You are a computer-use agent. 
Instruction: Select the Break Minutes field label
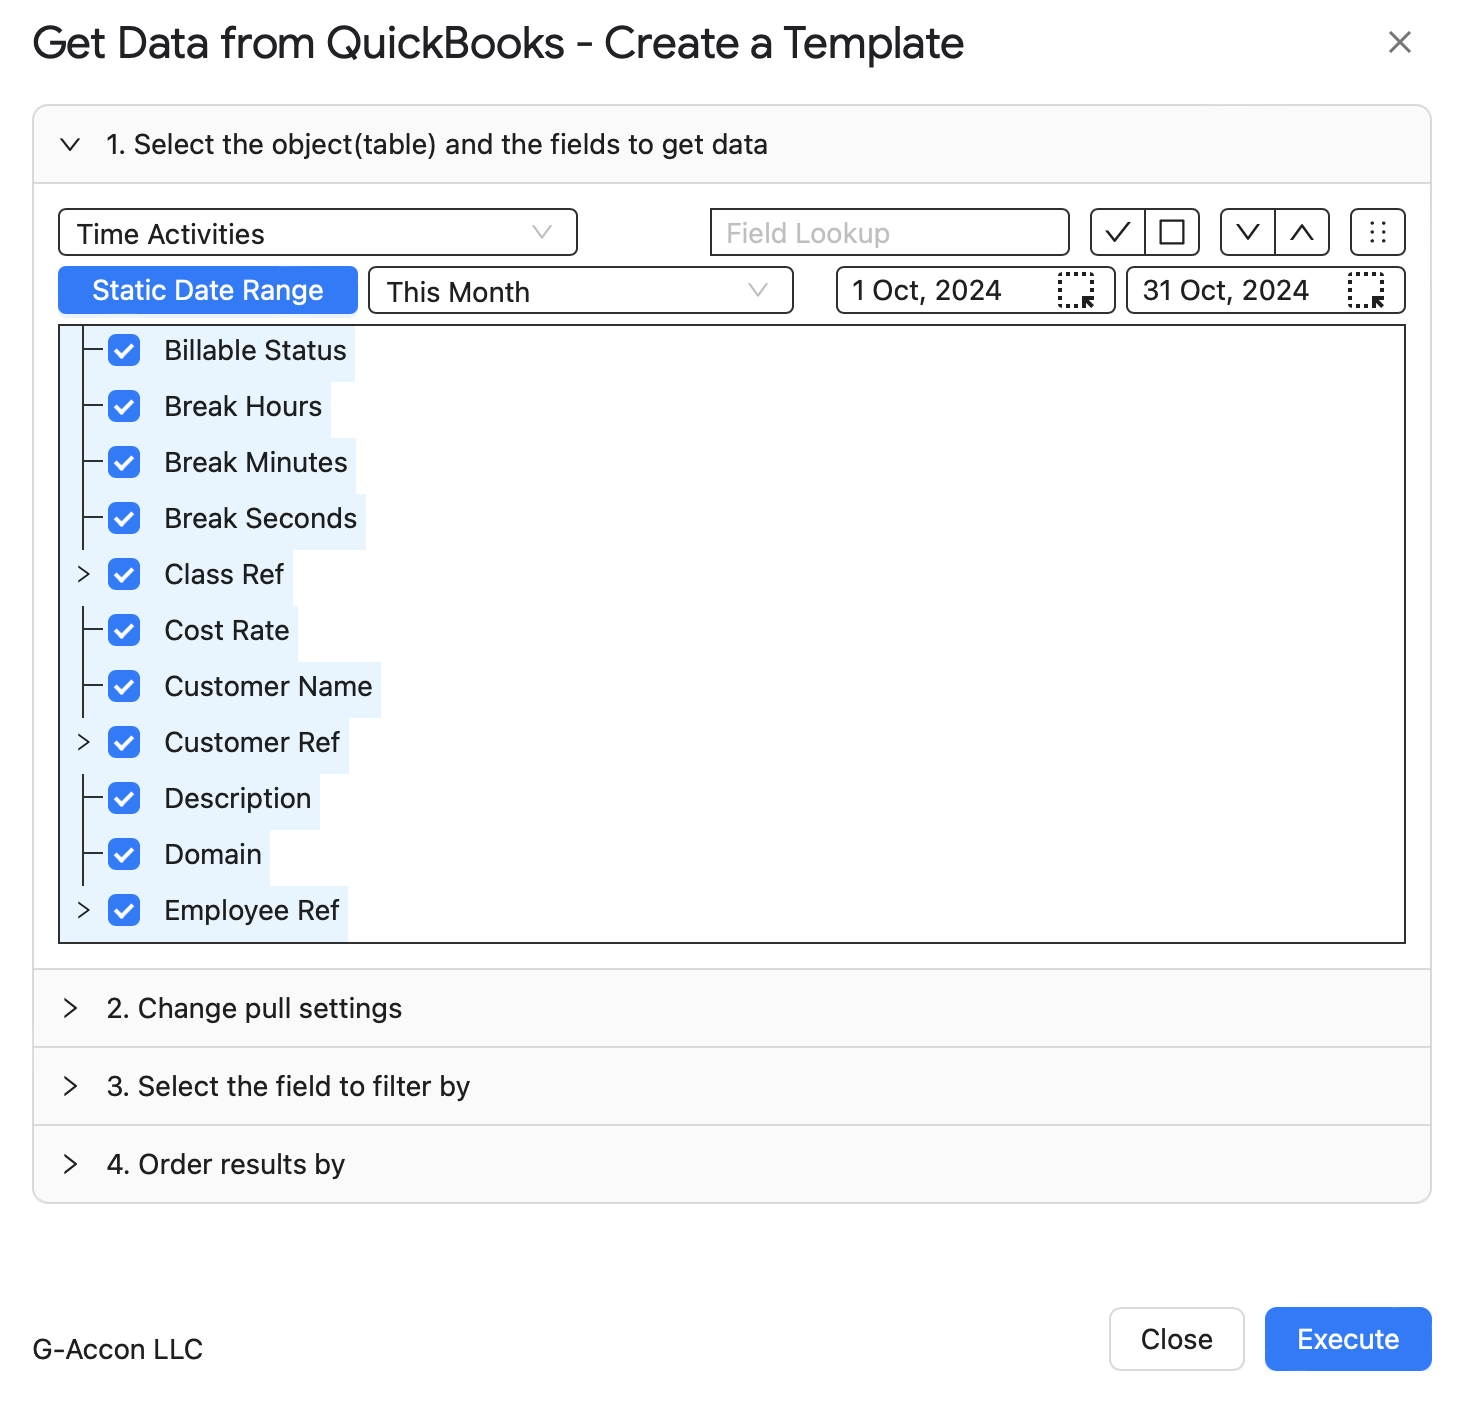coord(256,462)
